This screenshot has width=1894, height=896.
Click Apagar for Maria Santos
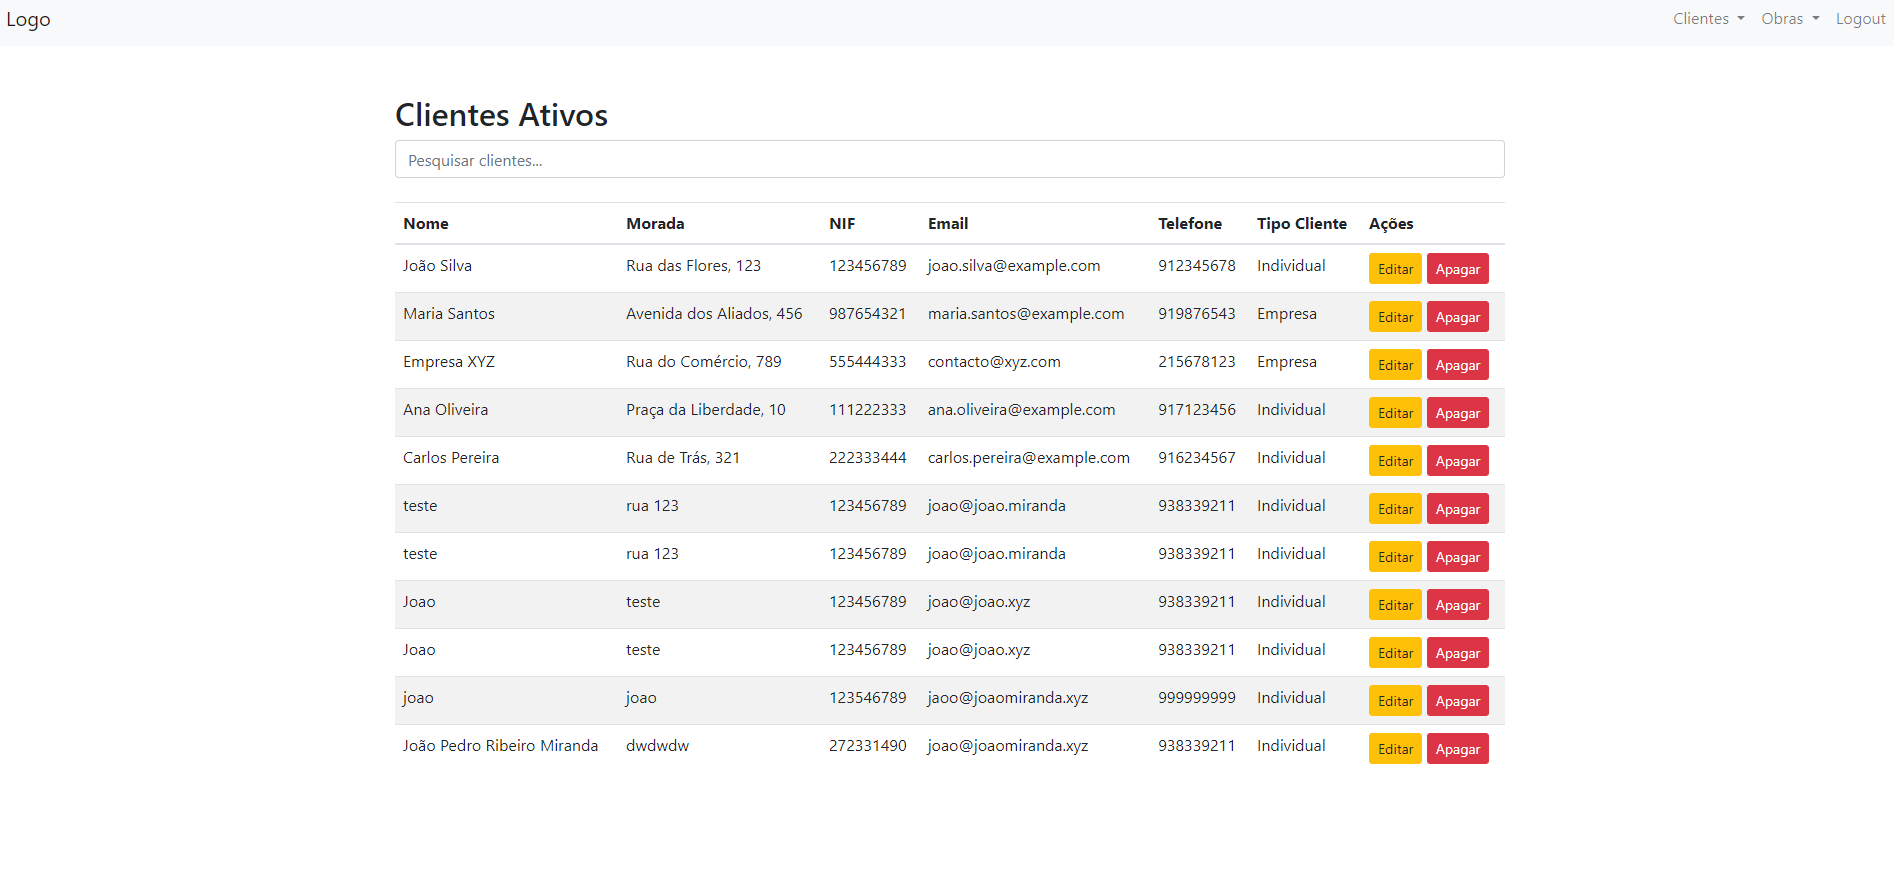pos(1457,317)
